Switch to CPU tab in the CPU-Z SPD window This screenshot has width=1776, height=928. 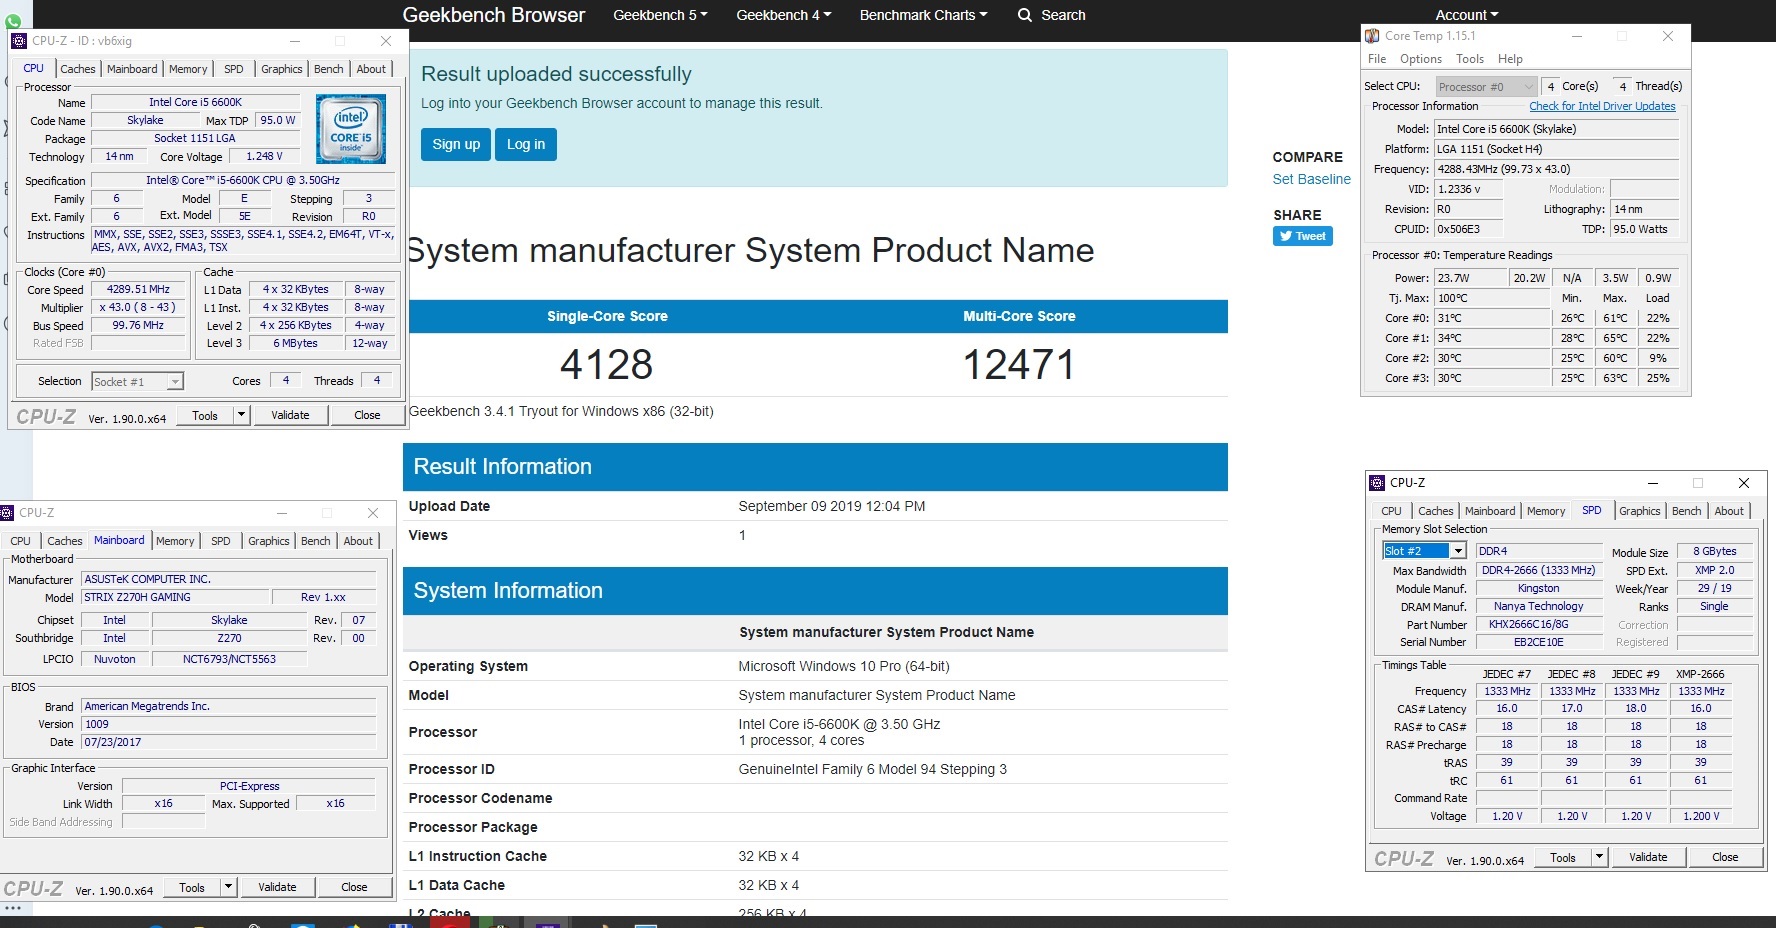point(1391,511)
